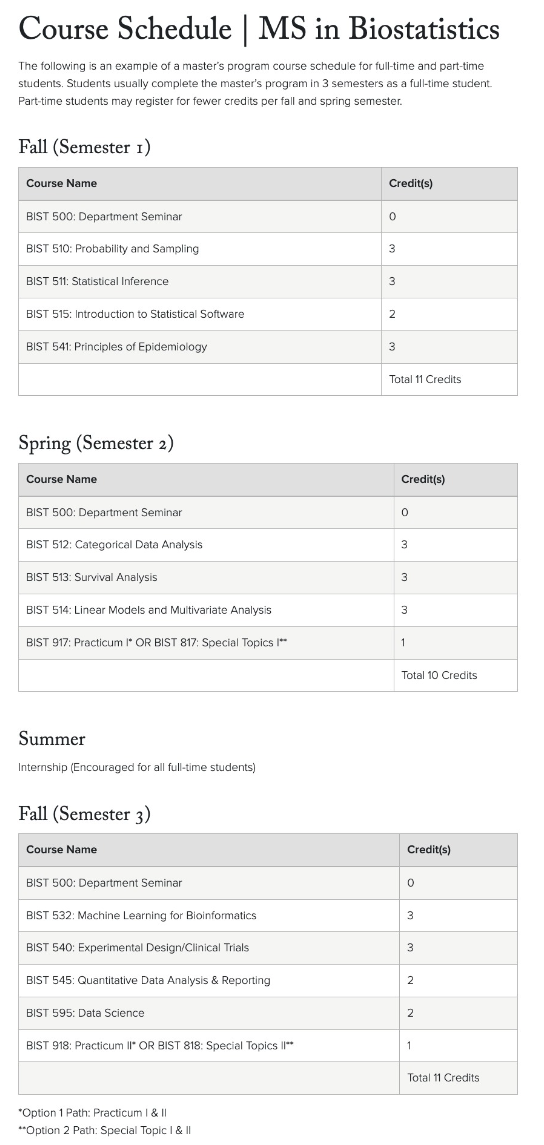Click BIST 511: Statistical Inference course
This screenshot has height=1145, width=544.
coord(97,281)
